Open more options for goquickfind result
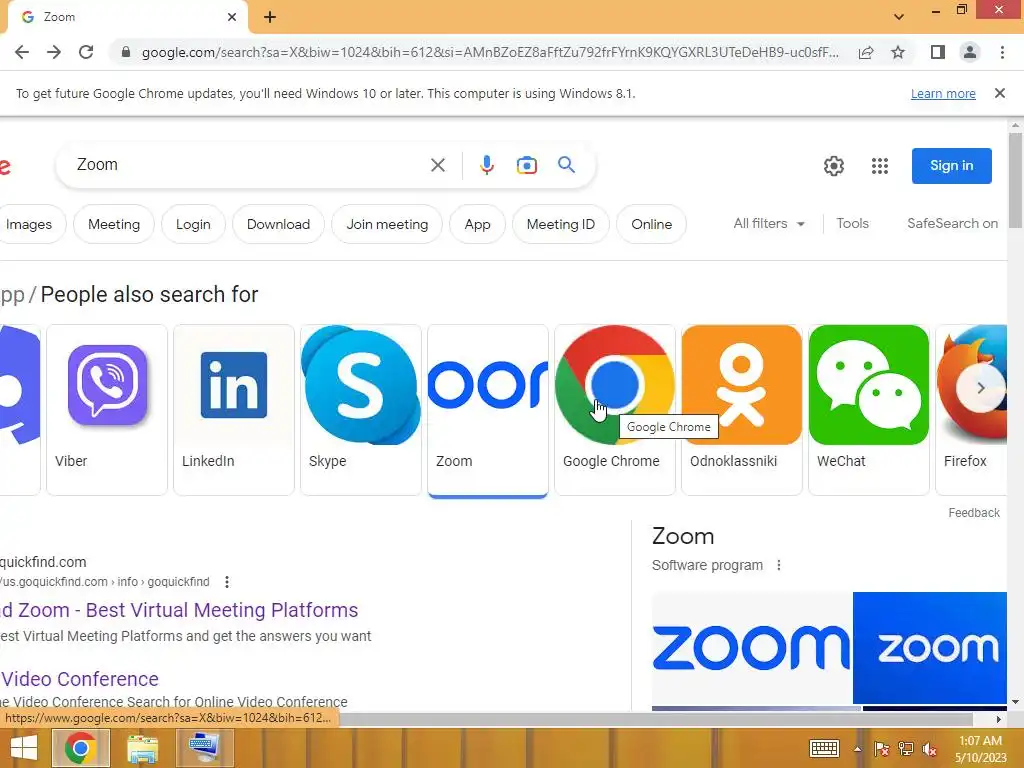 (227, 581)
